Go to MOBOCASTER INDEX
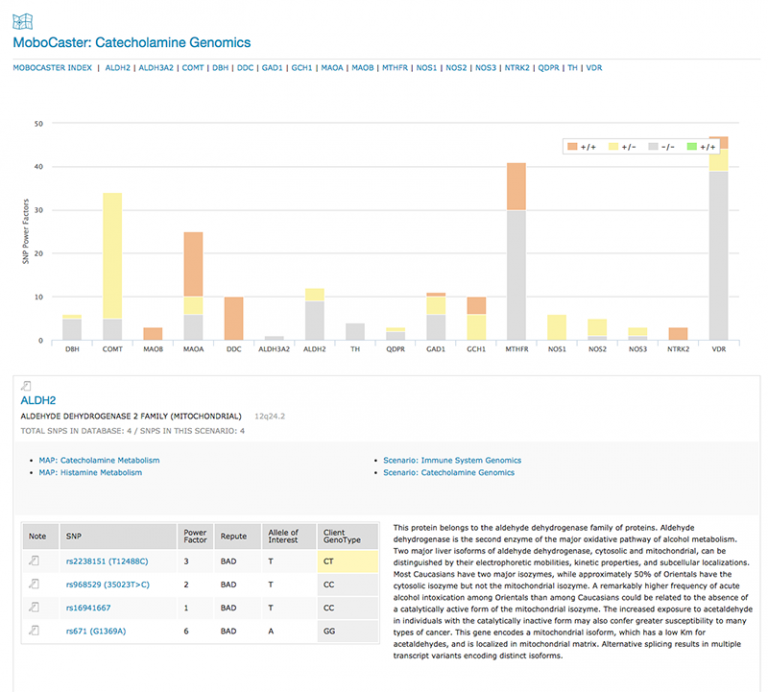This screenshot has height=692, width=768. coord(52,68)
